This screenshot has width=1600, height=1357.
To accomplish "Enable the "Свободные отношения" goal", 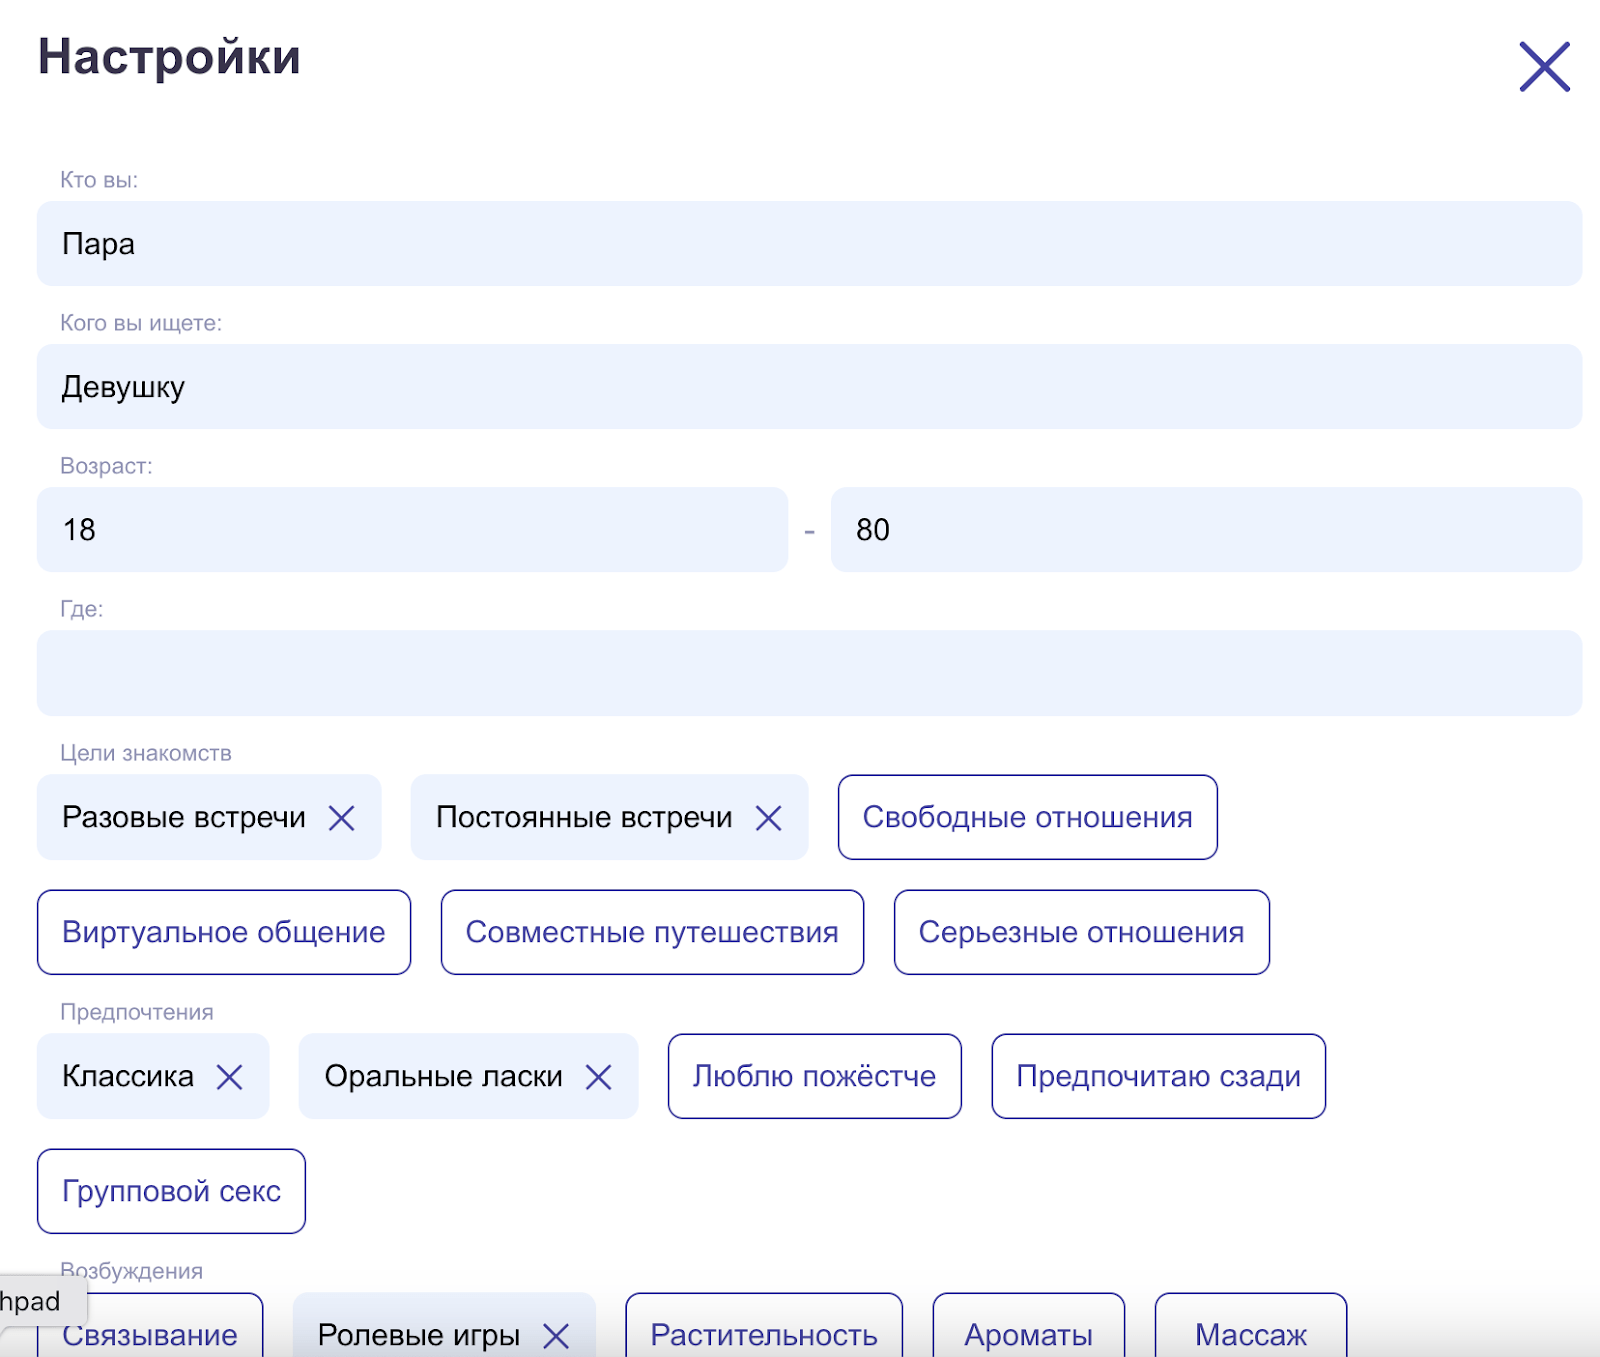I will pos(1028,818).
